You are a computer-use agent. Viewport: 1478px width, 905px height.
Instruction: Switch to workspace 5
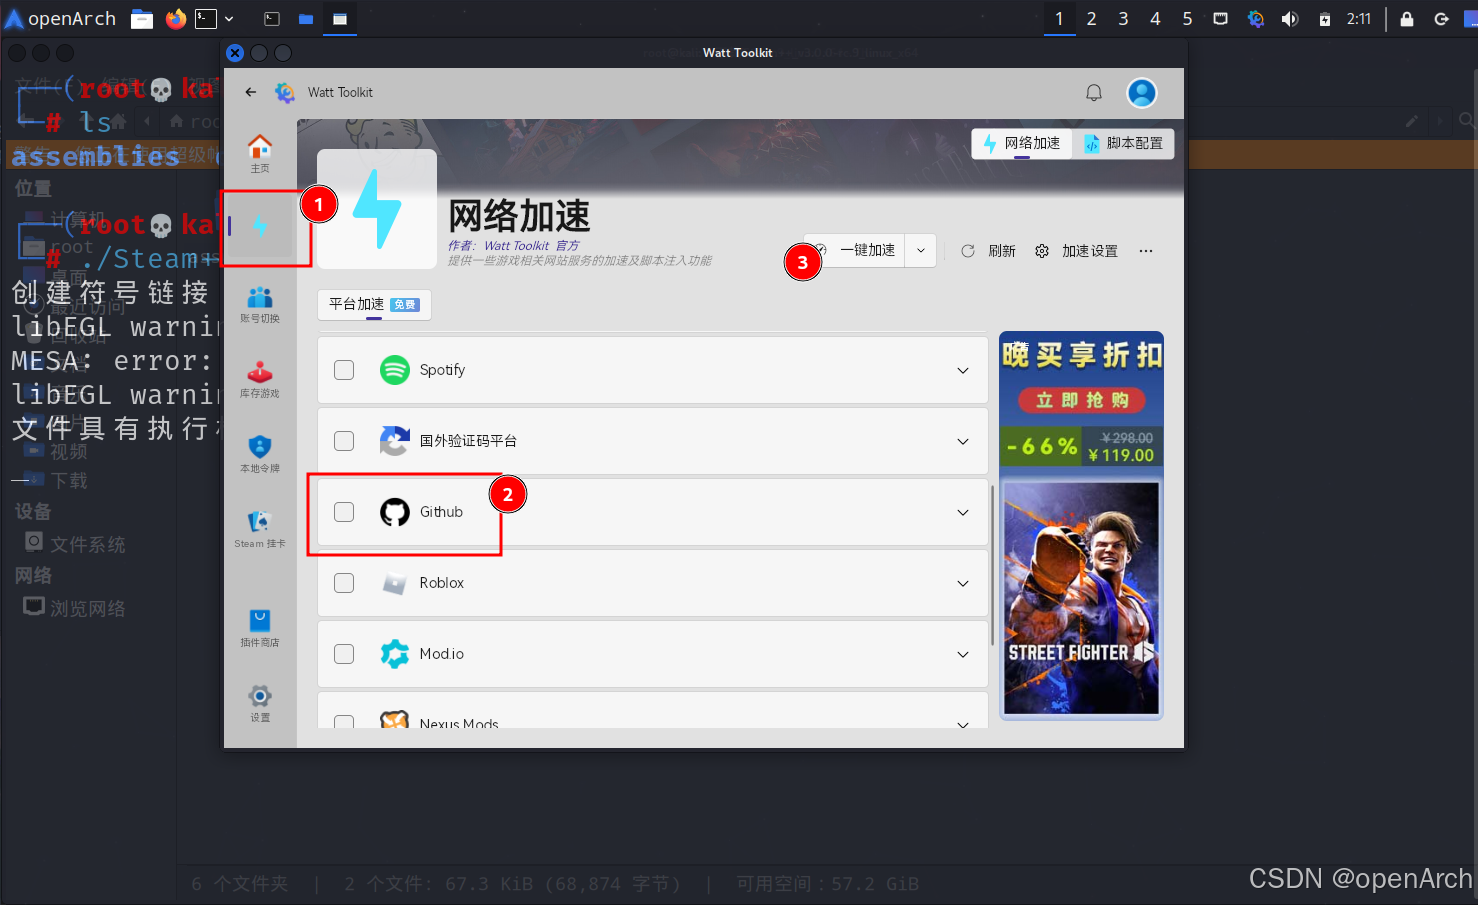pyautogui.click(x=1188, y=19)
